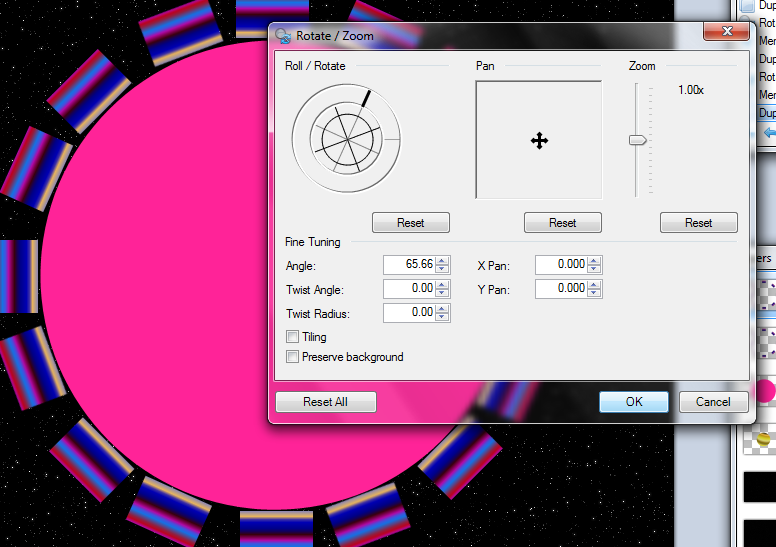Increase the Twist Radius with up arrow
The height and width of the screenshot is (547, 776).
(443, 308)
